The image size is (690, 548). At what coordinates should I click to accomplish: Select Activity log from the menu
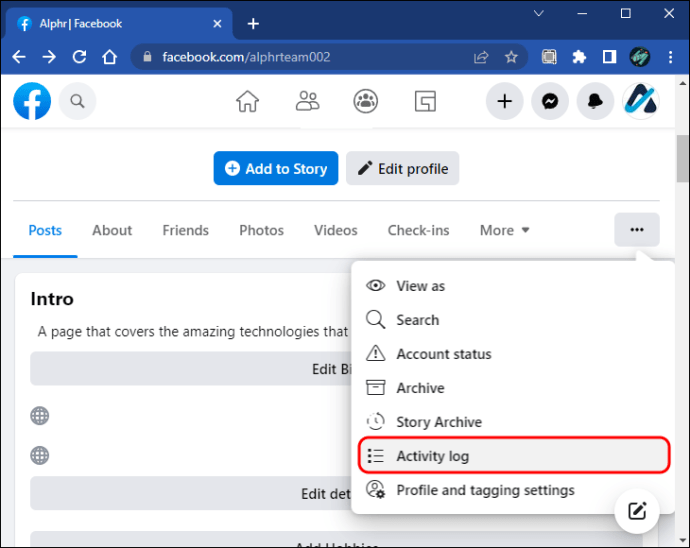click(432, 456)
